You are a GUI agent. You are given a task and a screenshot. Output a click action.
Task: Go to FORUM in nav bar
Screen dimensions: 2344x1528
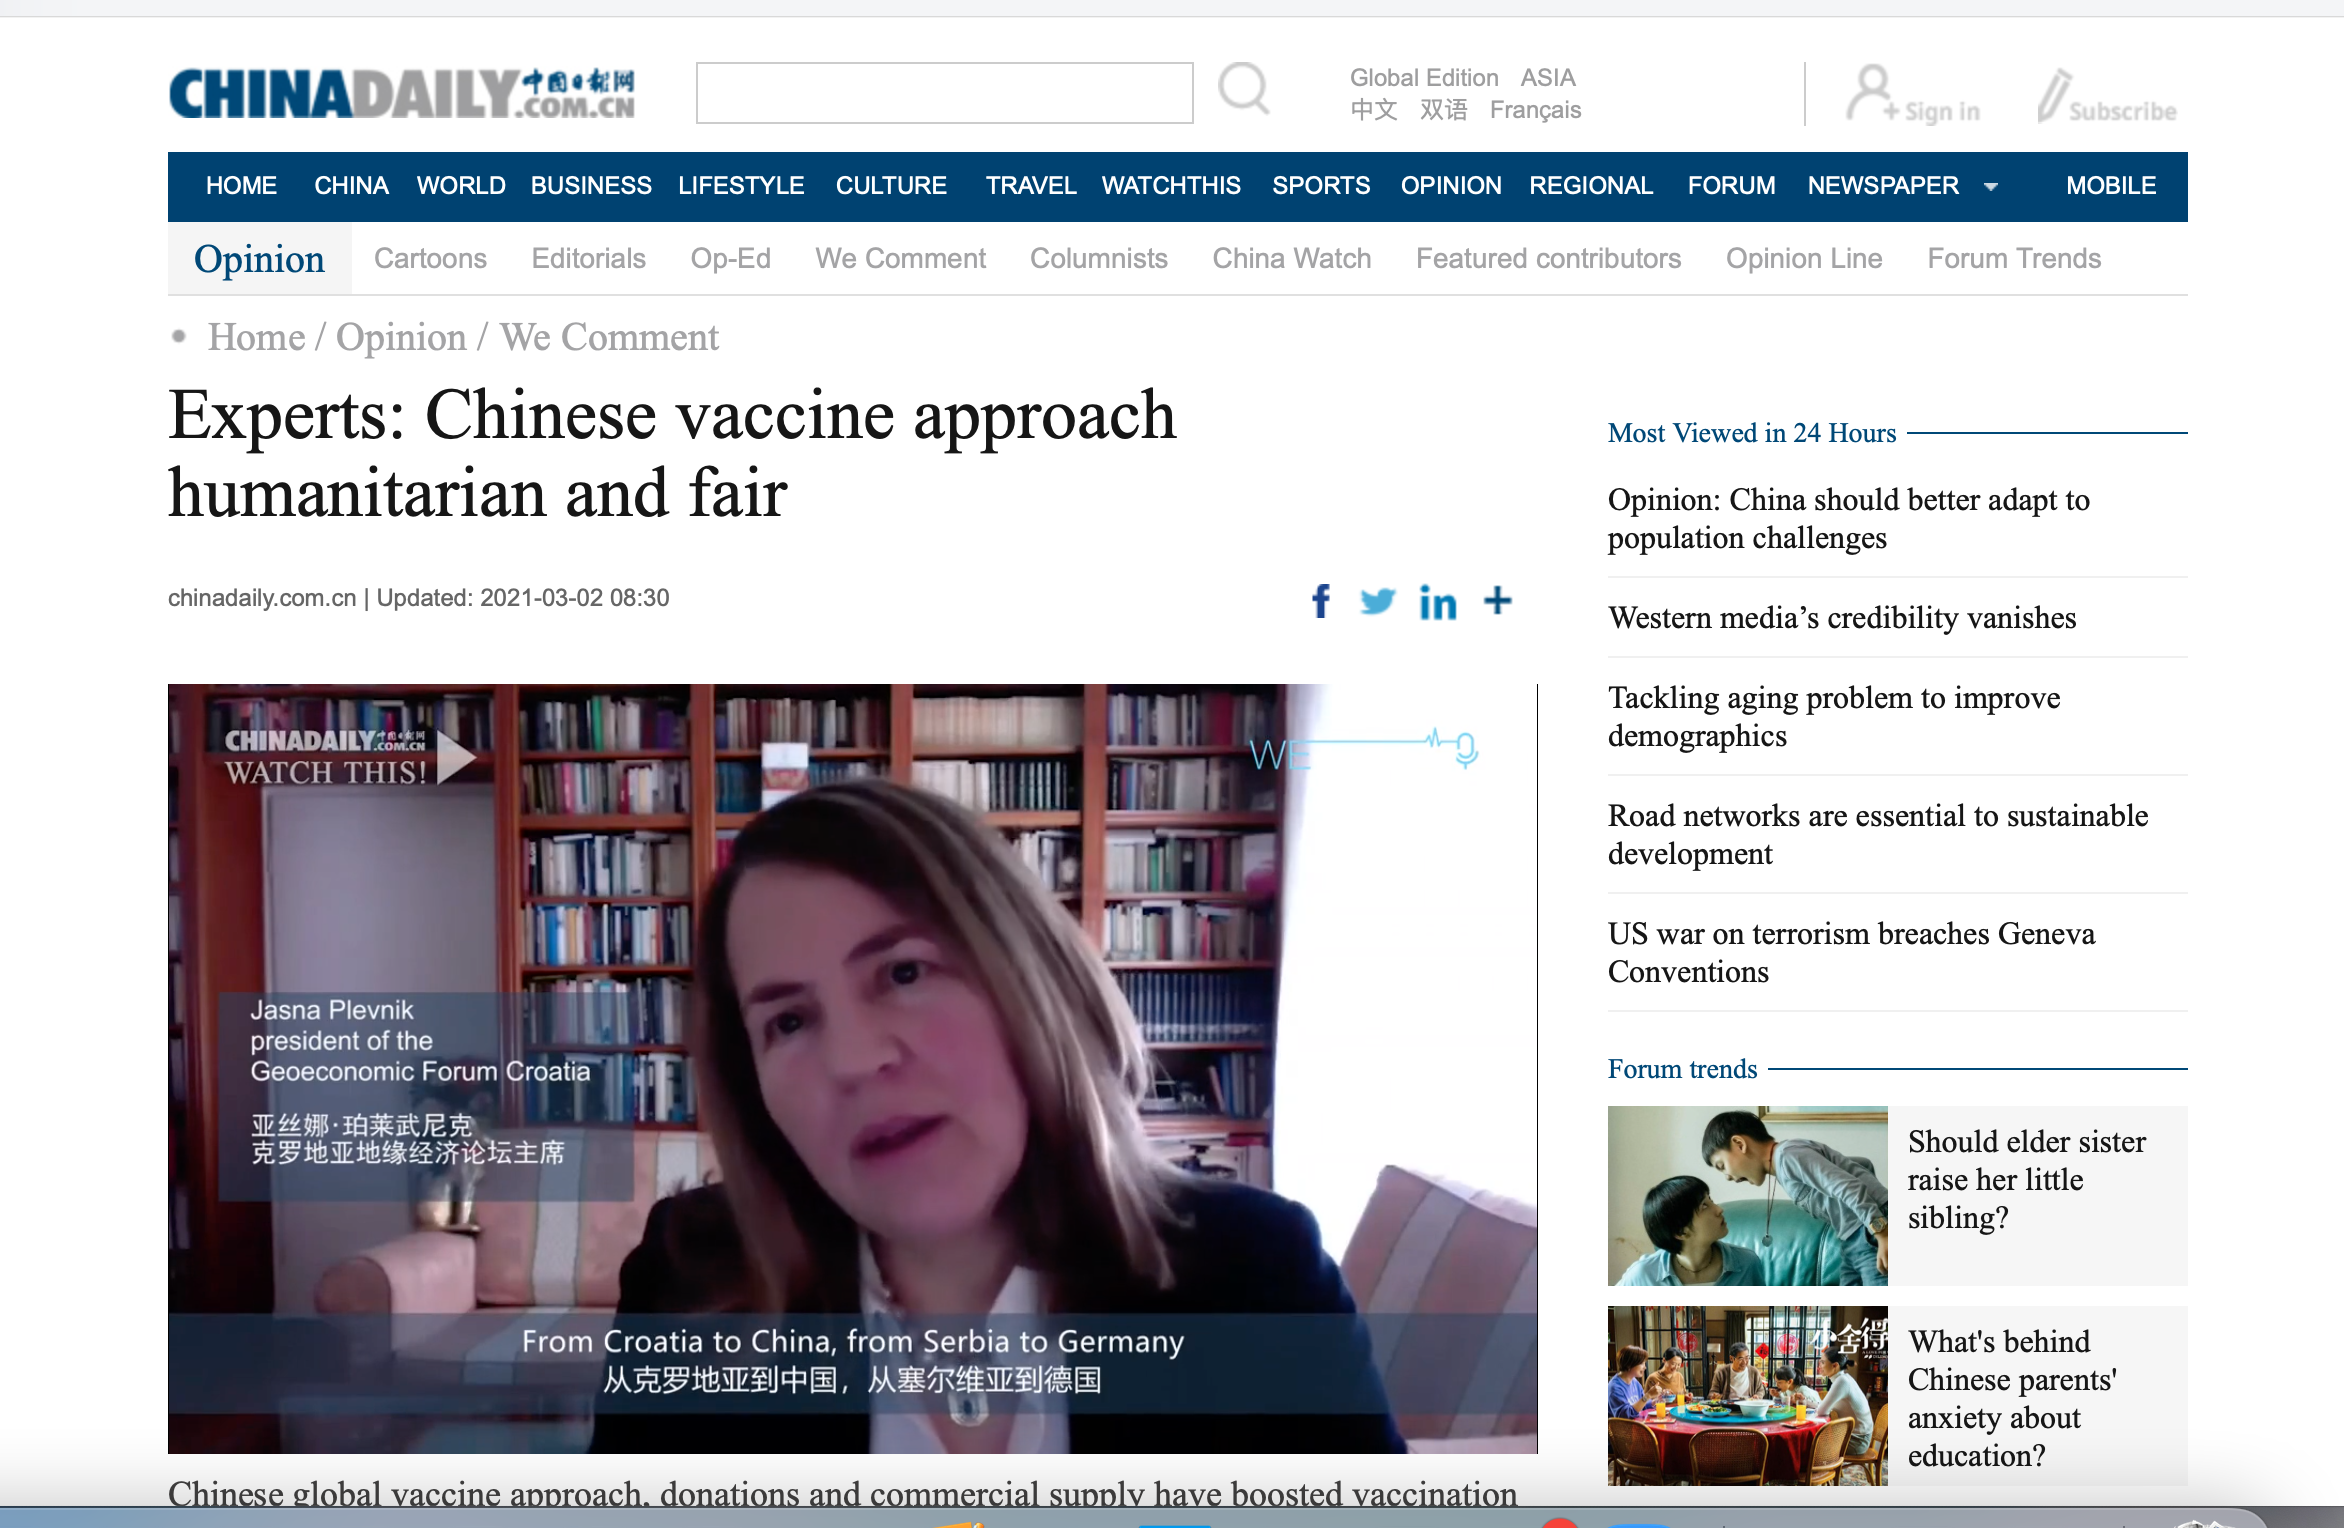click(x=1731, y=186)
